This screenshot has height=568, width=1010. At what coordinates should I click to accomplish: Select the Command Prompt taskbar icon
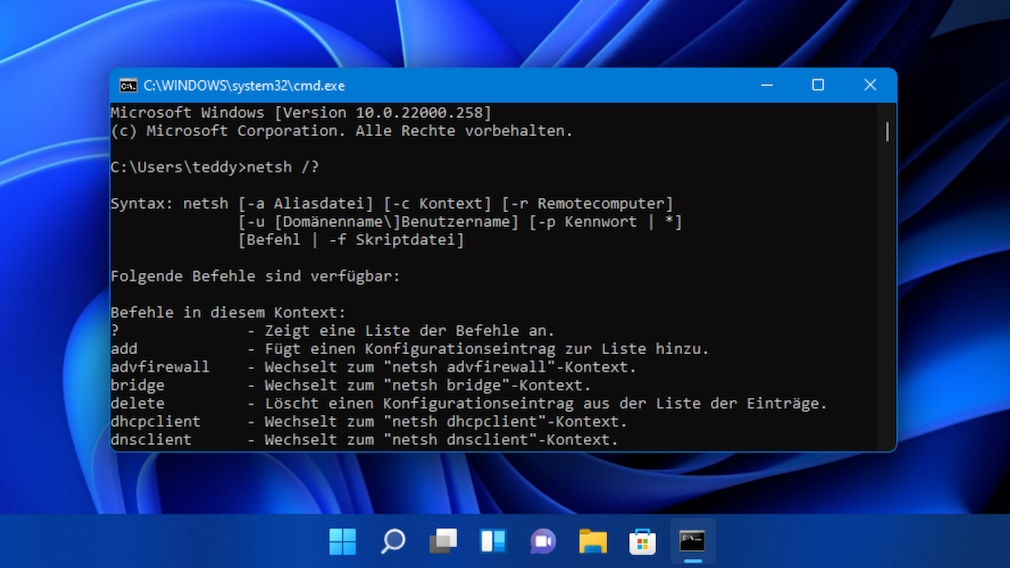point(692,541)
